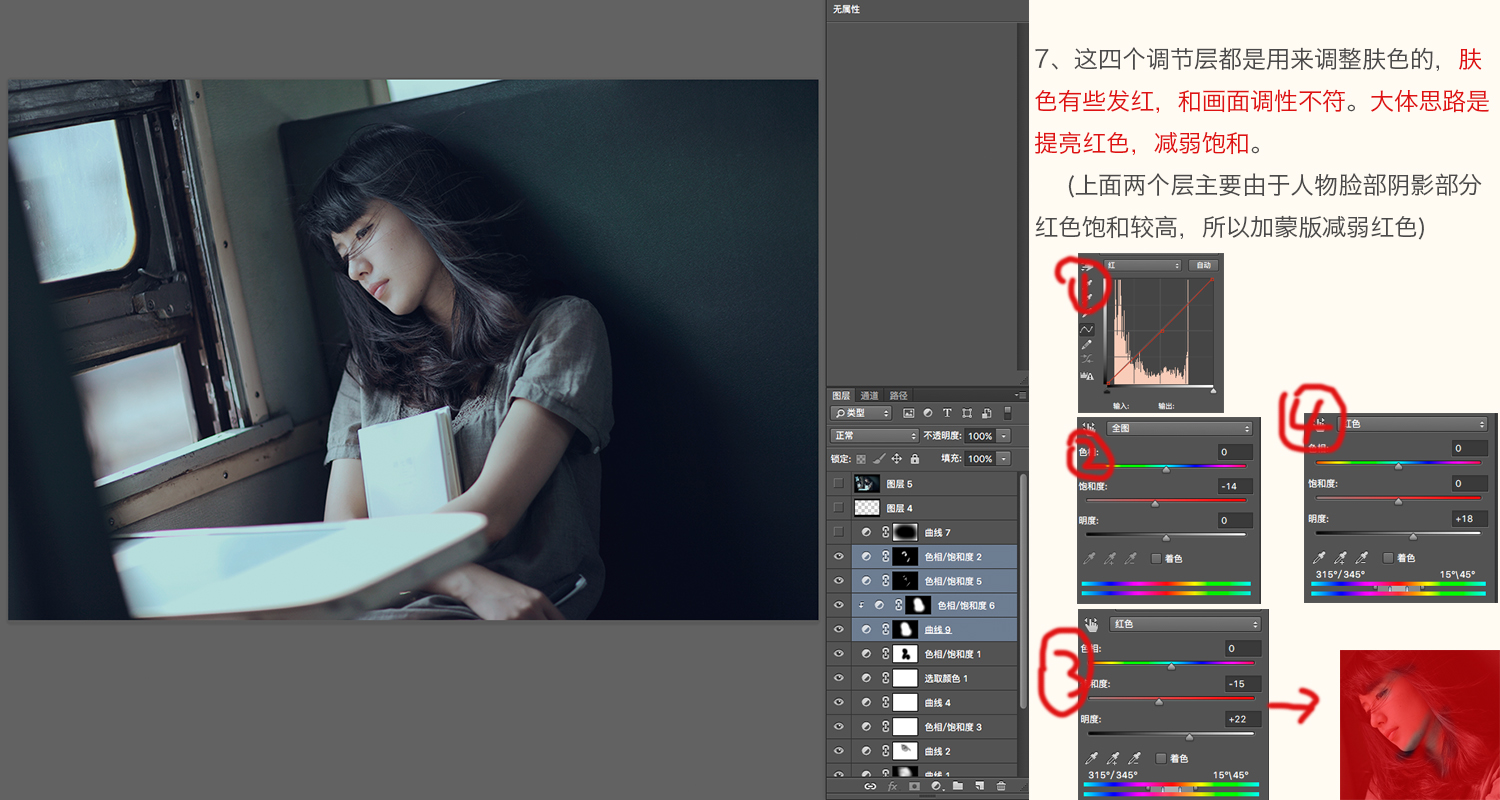Click the delete layer trash icon

tap(1001, 787)
